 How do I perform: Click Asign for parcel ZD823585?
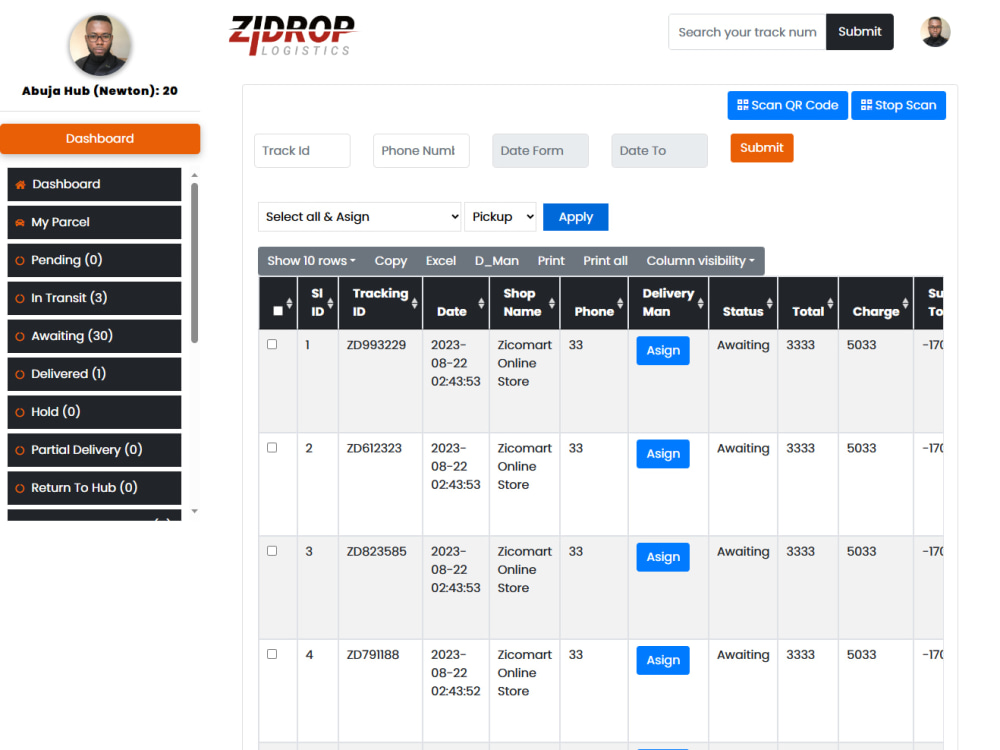(x=663, y=557)
